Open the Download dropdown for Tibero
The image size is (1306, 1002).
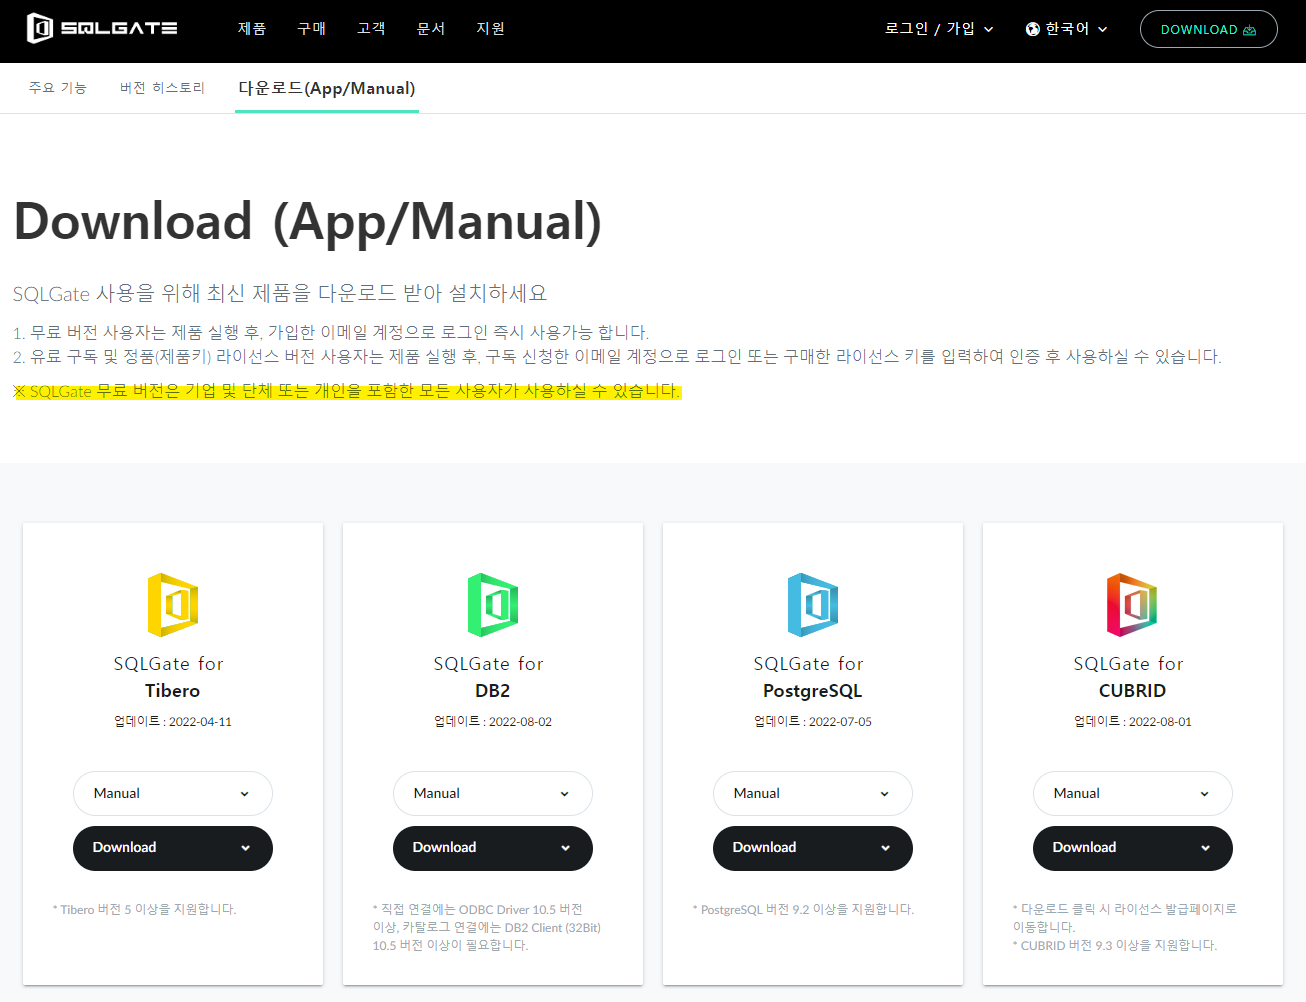pyautogui.click(x=173, y=848)
